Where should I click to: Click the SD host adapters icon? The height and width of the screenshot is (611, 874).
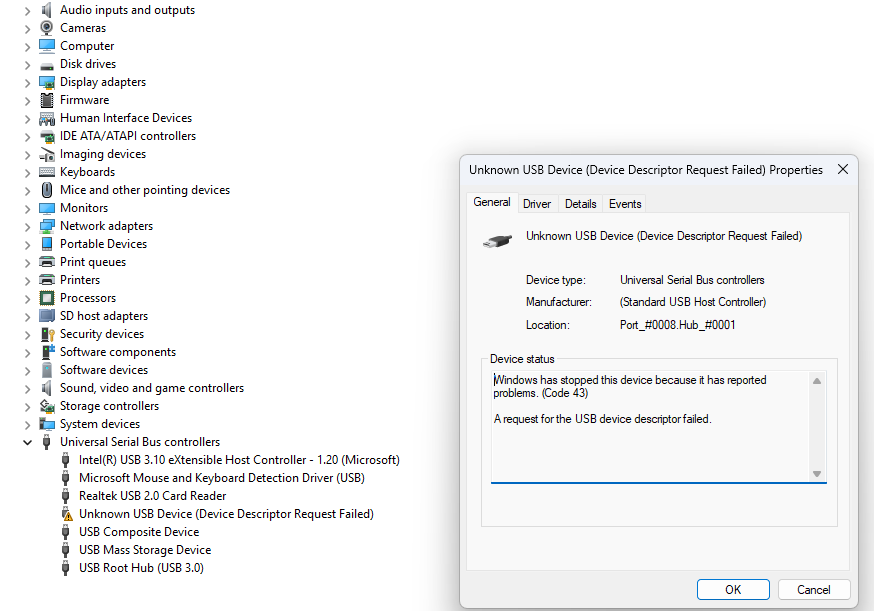[x=47, y=316]
